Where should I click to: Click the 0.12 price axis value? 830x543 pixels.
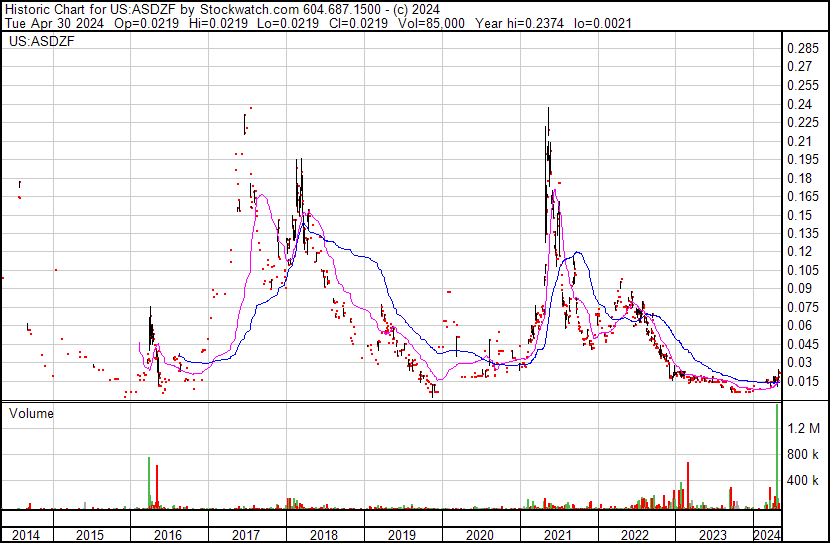click(x=799, y=252)
